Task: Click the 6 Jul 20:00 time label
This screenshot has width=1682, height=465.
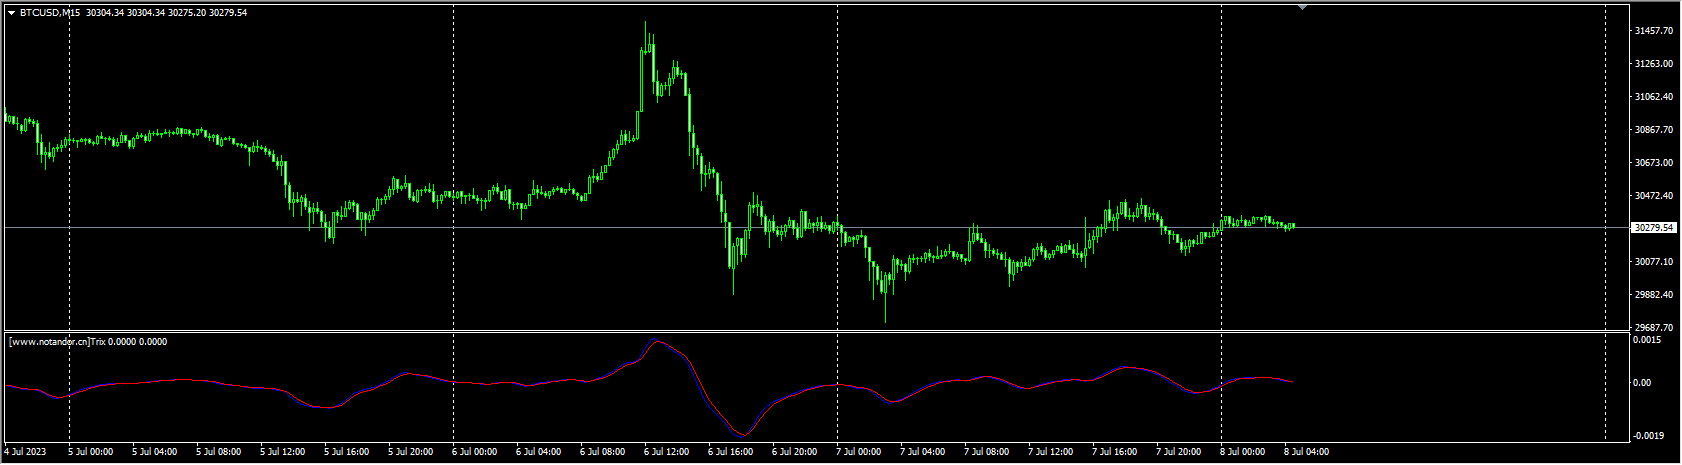Action: 795,452
